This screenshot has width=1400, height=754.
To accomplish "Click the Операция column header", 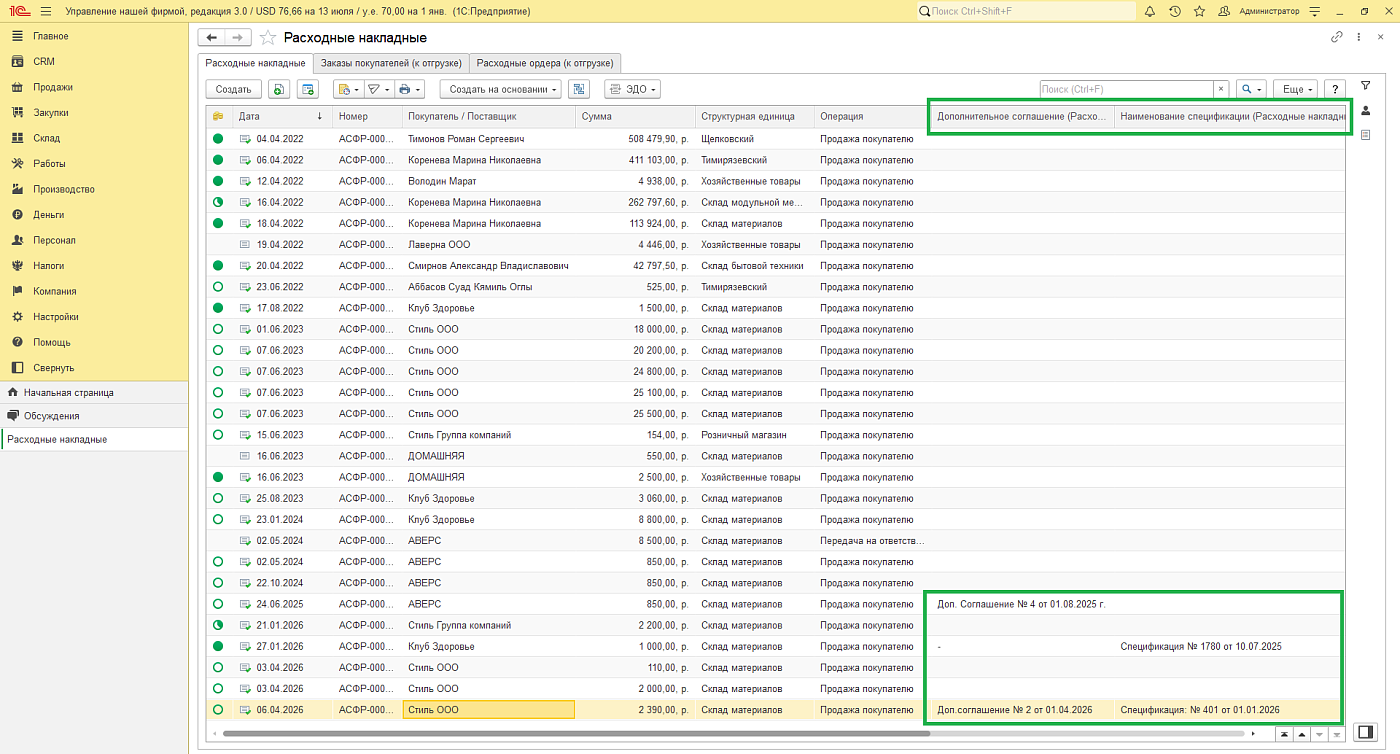I will tap(870, 116).
